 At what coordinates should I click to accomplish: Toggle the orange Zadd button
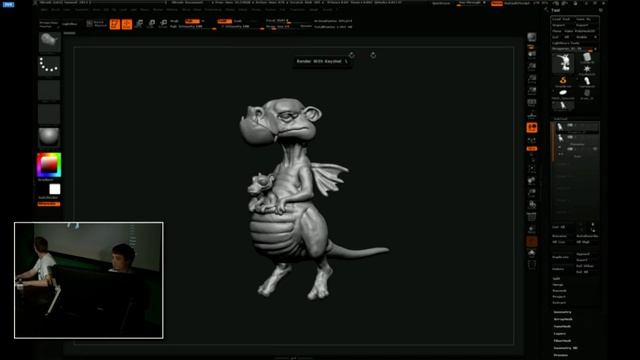(224, 21)
